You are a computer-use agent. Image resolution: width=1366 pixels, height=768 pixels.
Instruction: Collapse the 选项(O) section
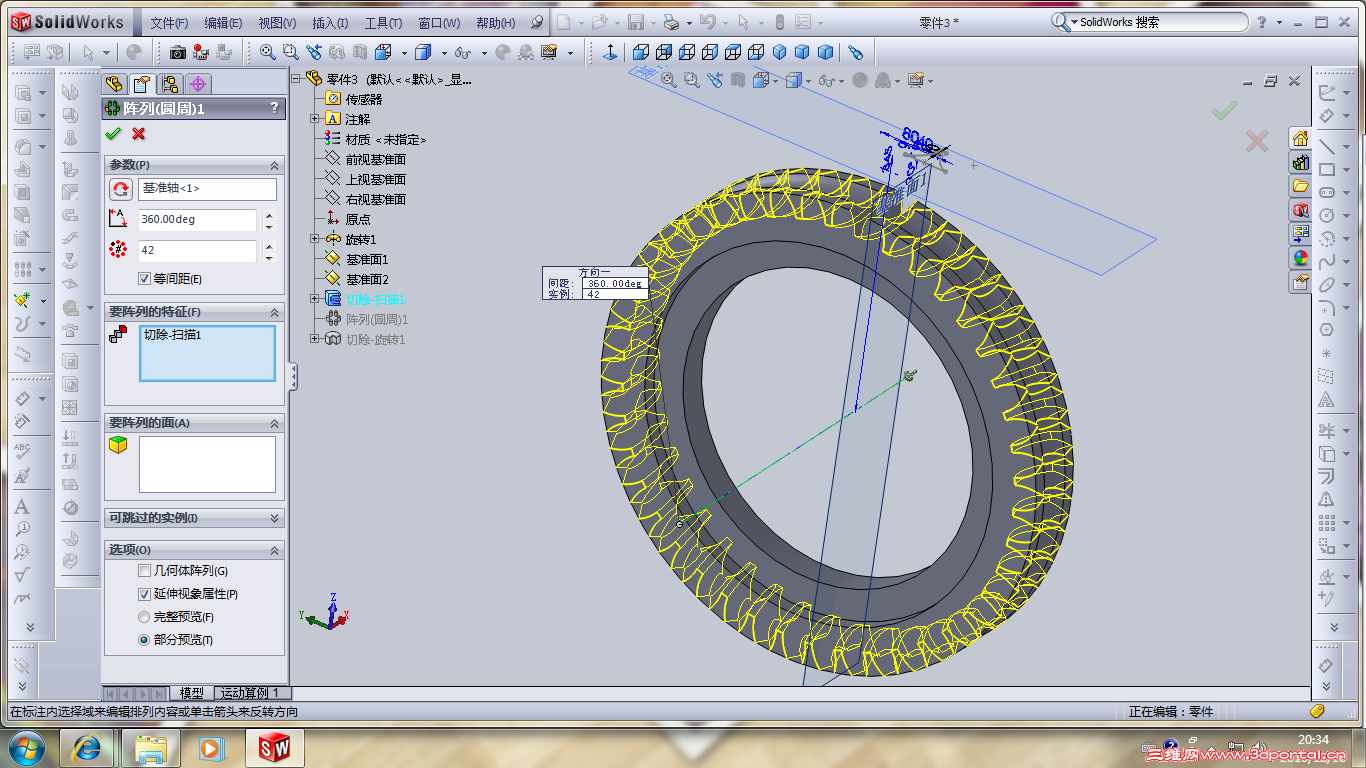tap(275, 550)
